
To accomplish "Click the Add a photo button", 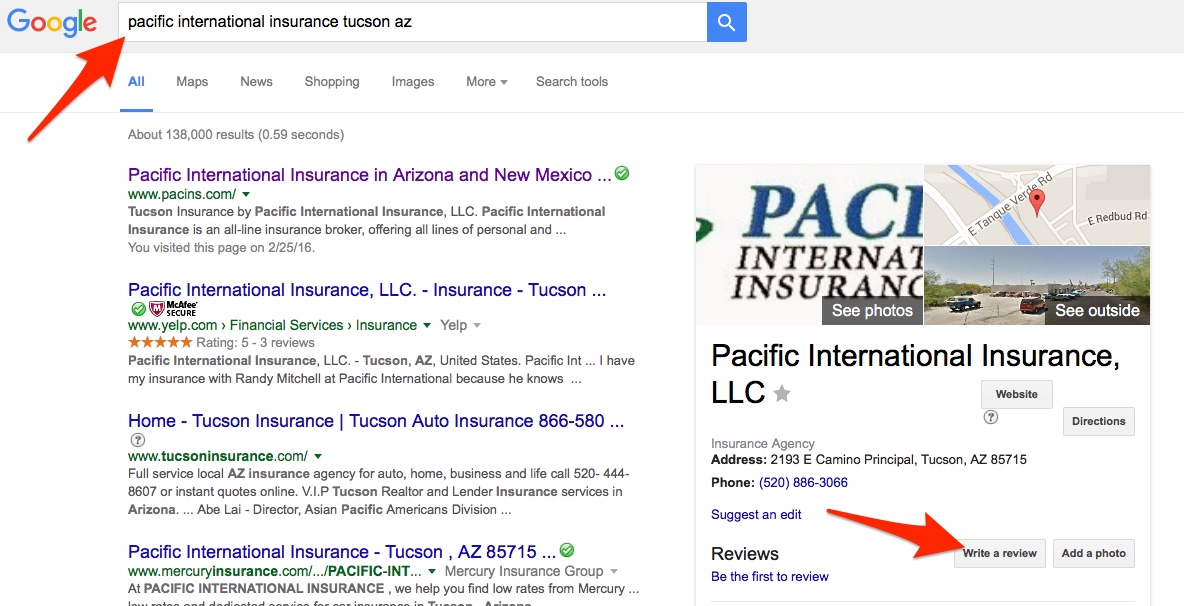I will click(x=1093, y=553).
